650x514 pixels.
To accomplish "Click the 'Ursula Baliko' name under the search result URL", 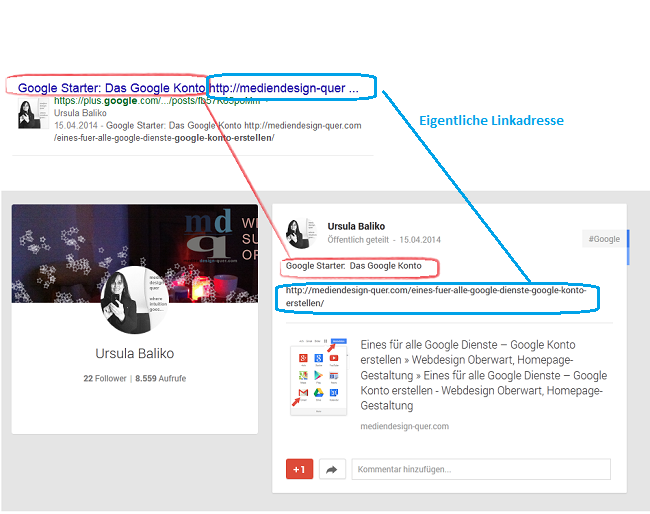I will tap(80, 113).
